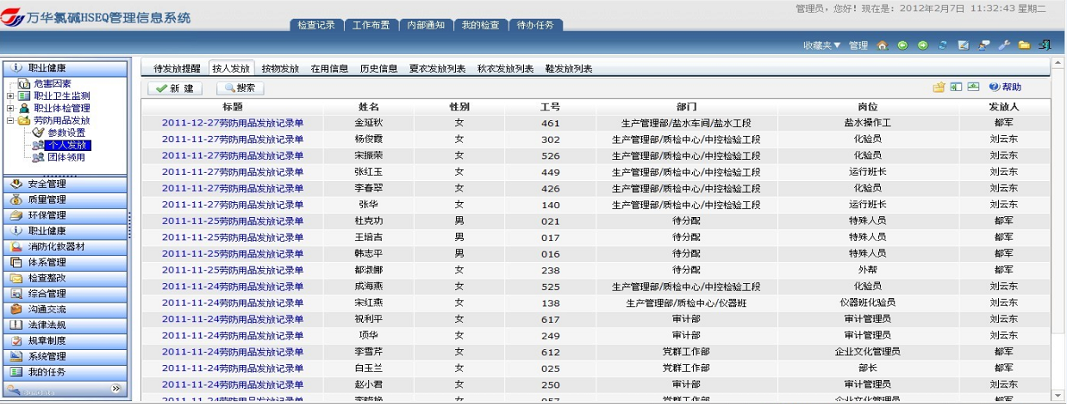This screenshot has width=1067, height=404.
Task: Click the vertical scrollbar up arrow
Action: 1057,63
